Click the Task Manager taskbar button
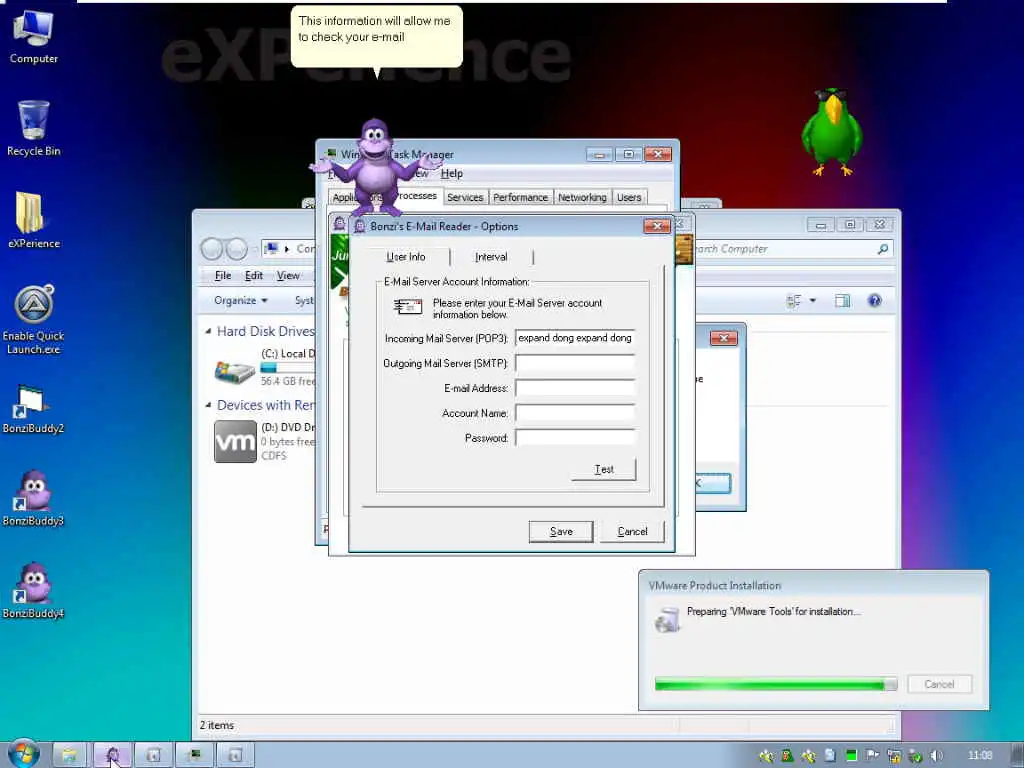 tap(194, 755)
